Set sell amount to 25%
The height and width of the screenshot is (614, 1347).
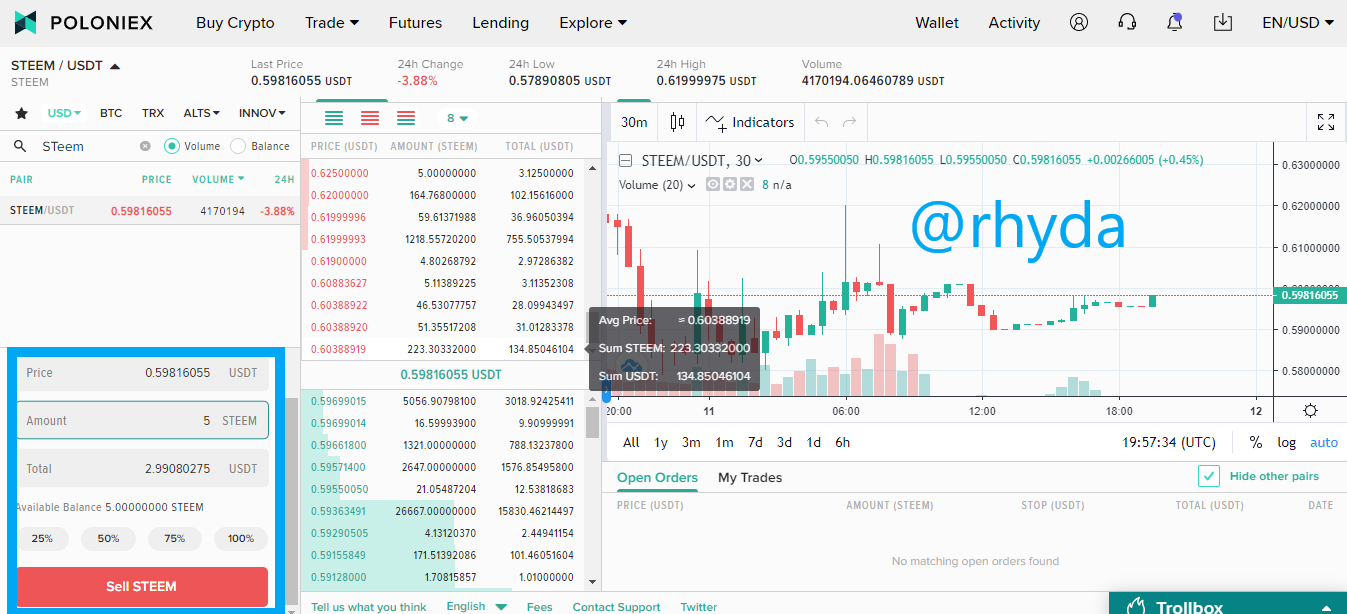[x=42, y=538]
